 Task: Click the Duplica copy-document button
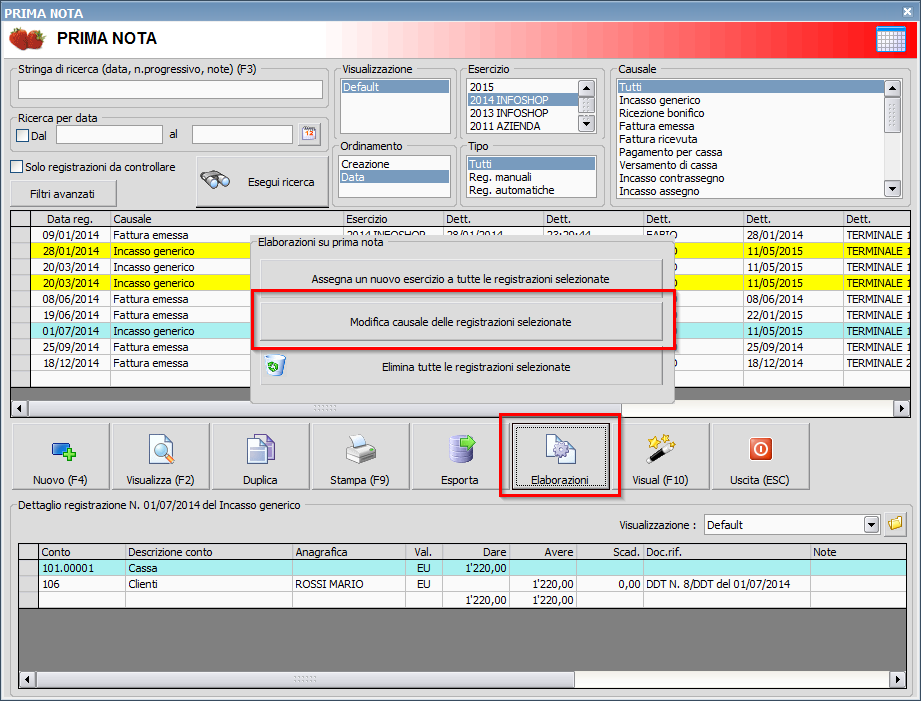260,457
